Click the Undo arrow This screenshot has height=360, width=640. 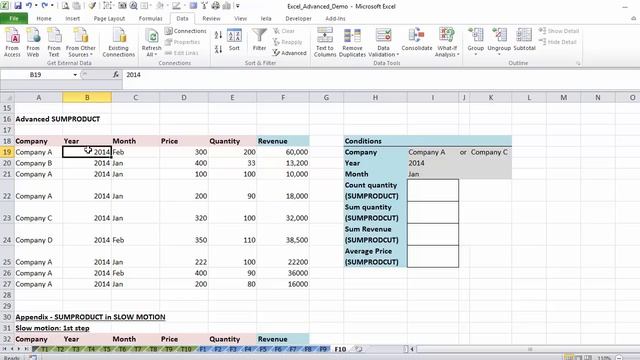click(29, 6)
